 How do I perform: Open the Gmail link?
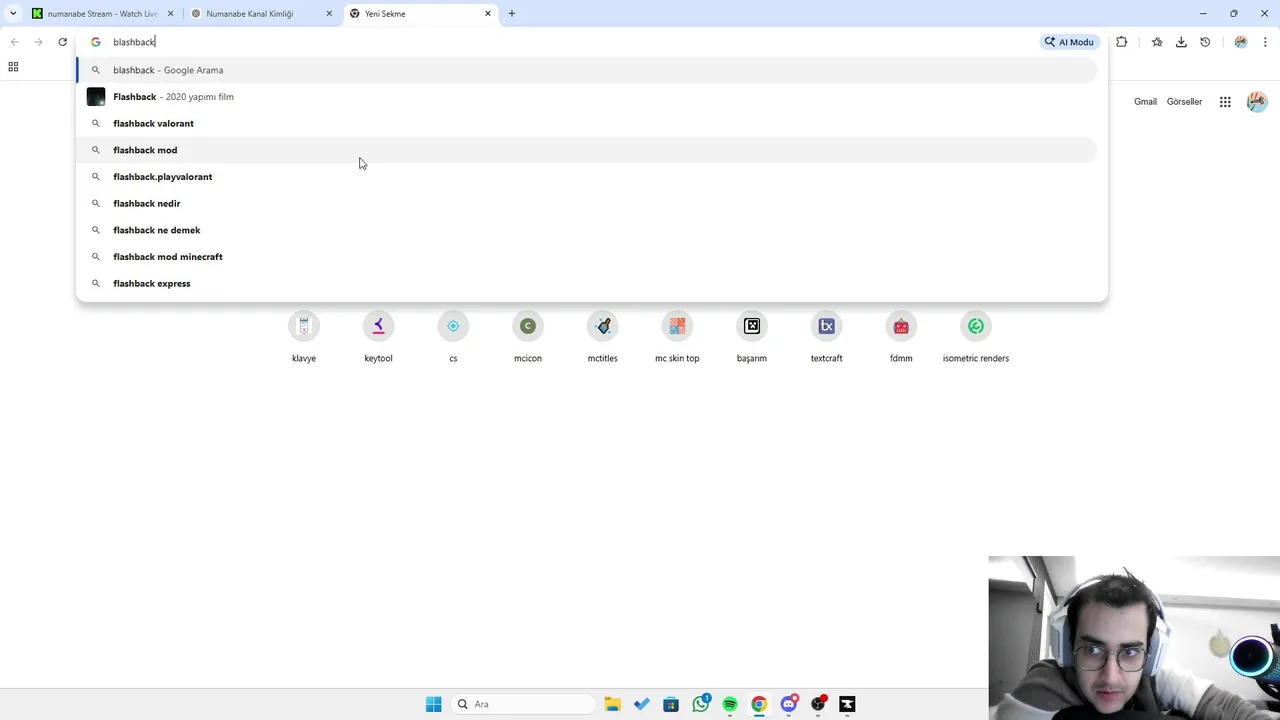(1145, 102)
